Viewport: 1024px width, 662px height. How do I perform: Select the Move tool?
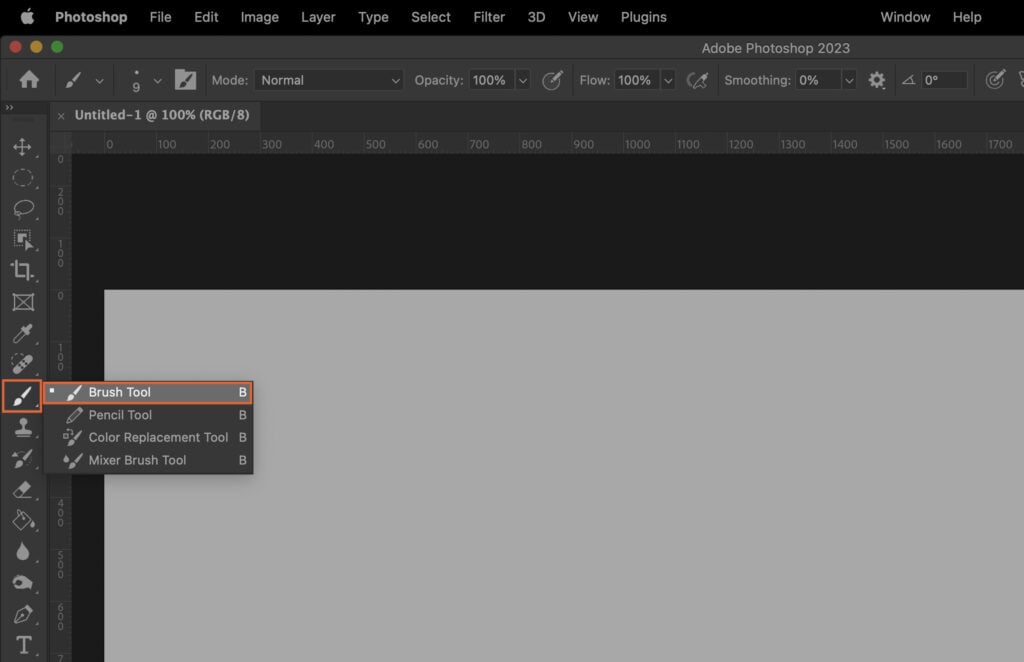pos(23,147)
